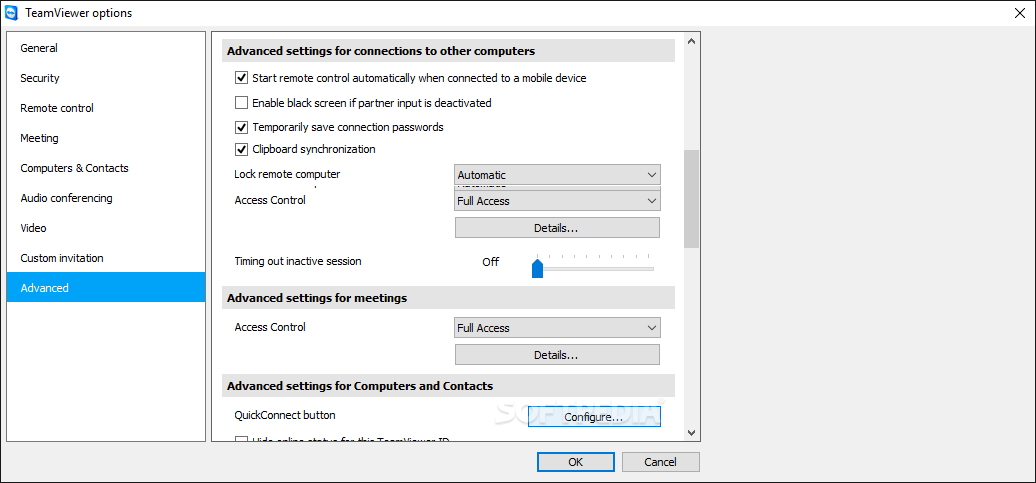Viewport: 1036px width, 483px height.
Task: Open the Video settings category
Action: 106,228
